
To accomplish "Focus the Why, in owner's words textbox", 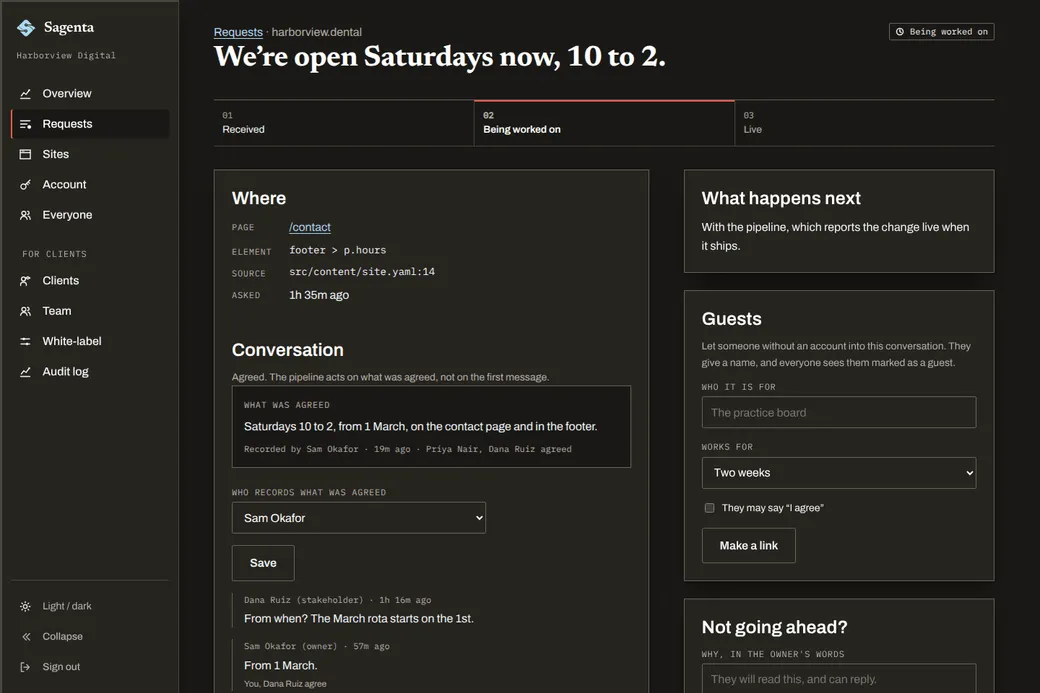I will pyautogui.click(x=839, y=678).
